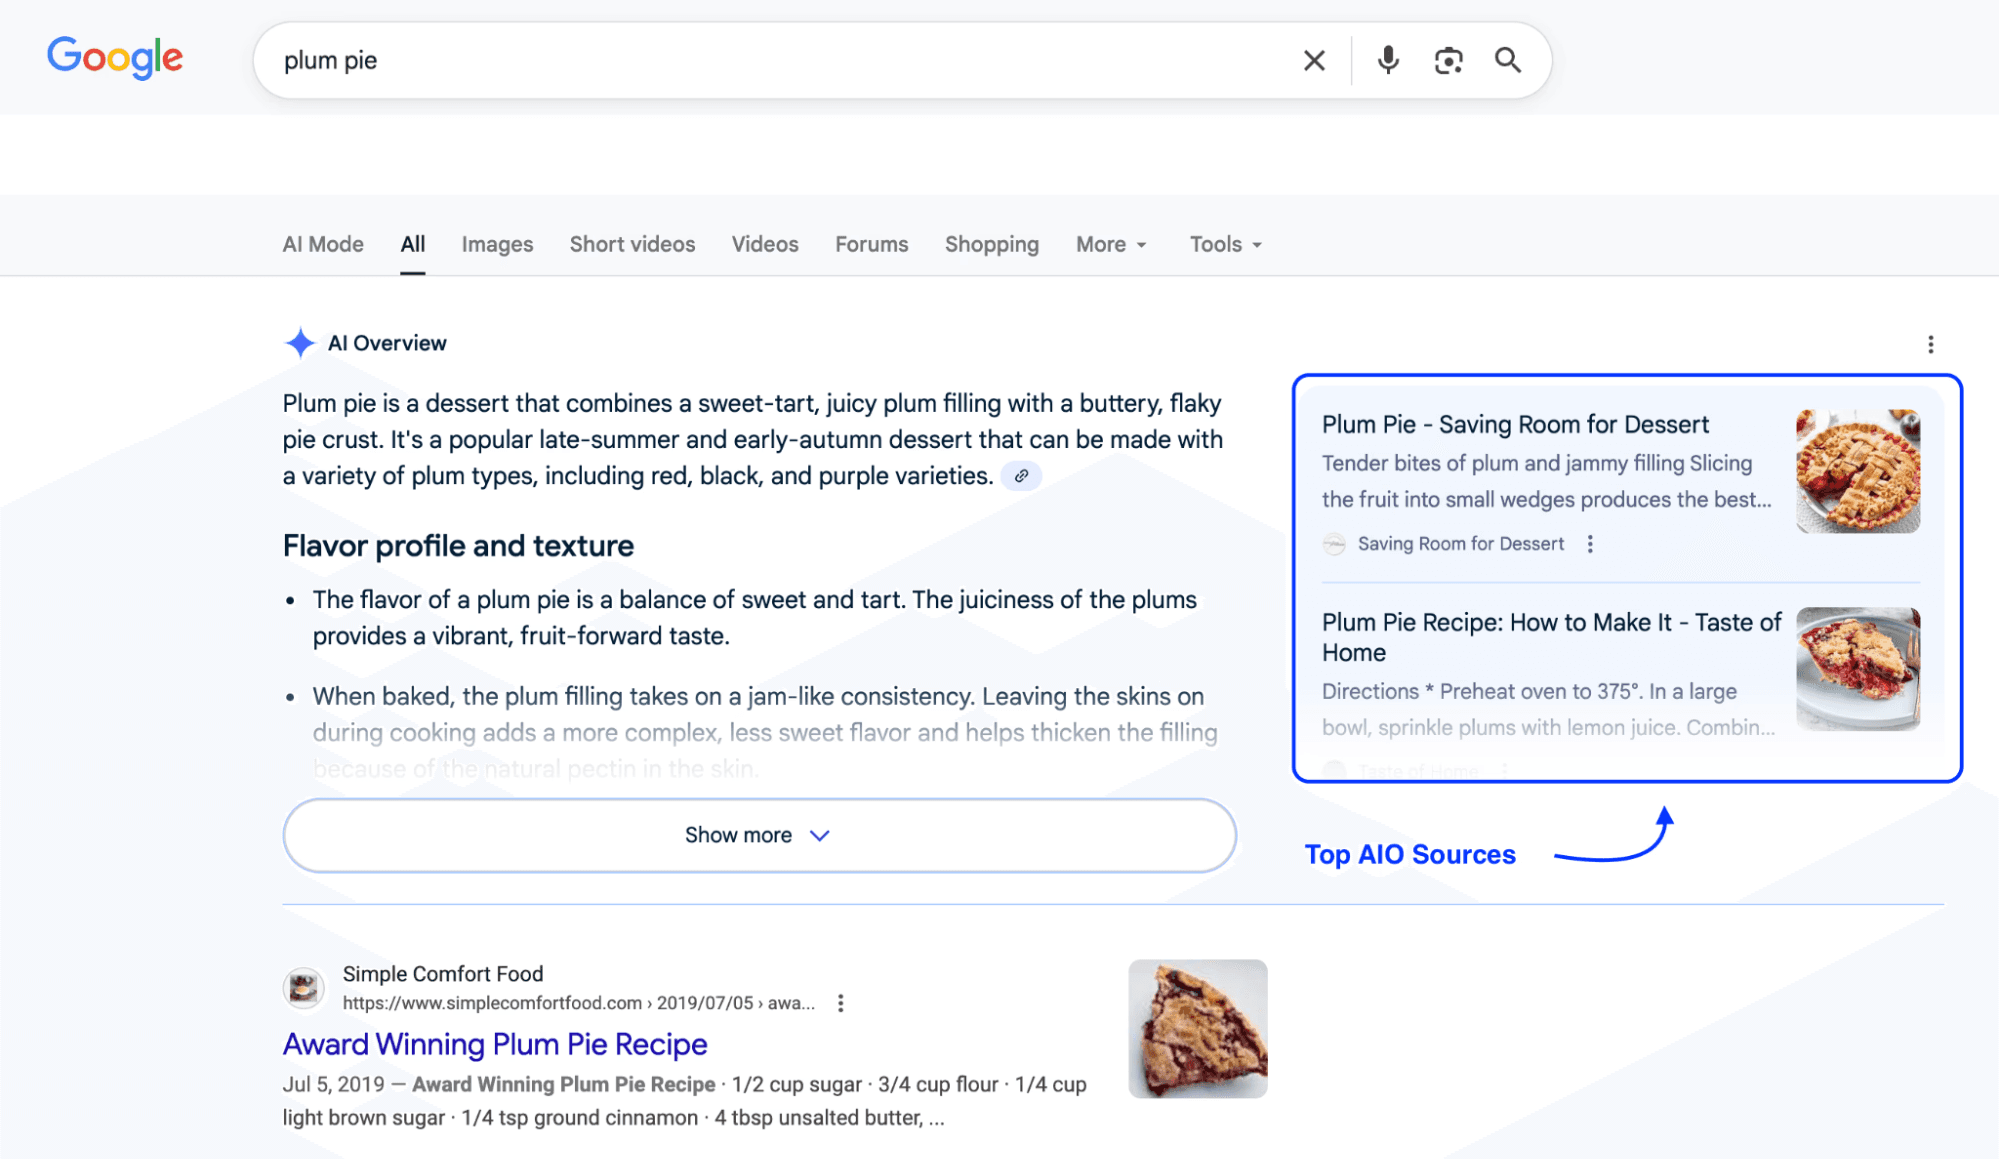Expand the AI Overview with Show more
The image size is (1999, 1161).
(759, 835)
